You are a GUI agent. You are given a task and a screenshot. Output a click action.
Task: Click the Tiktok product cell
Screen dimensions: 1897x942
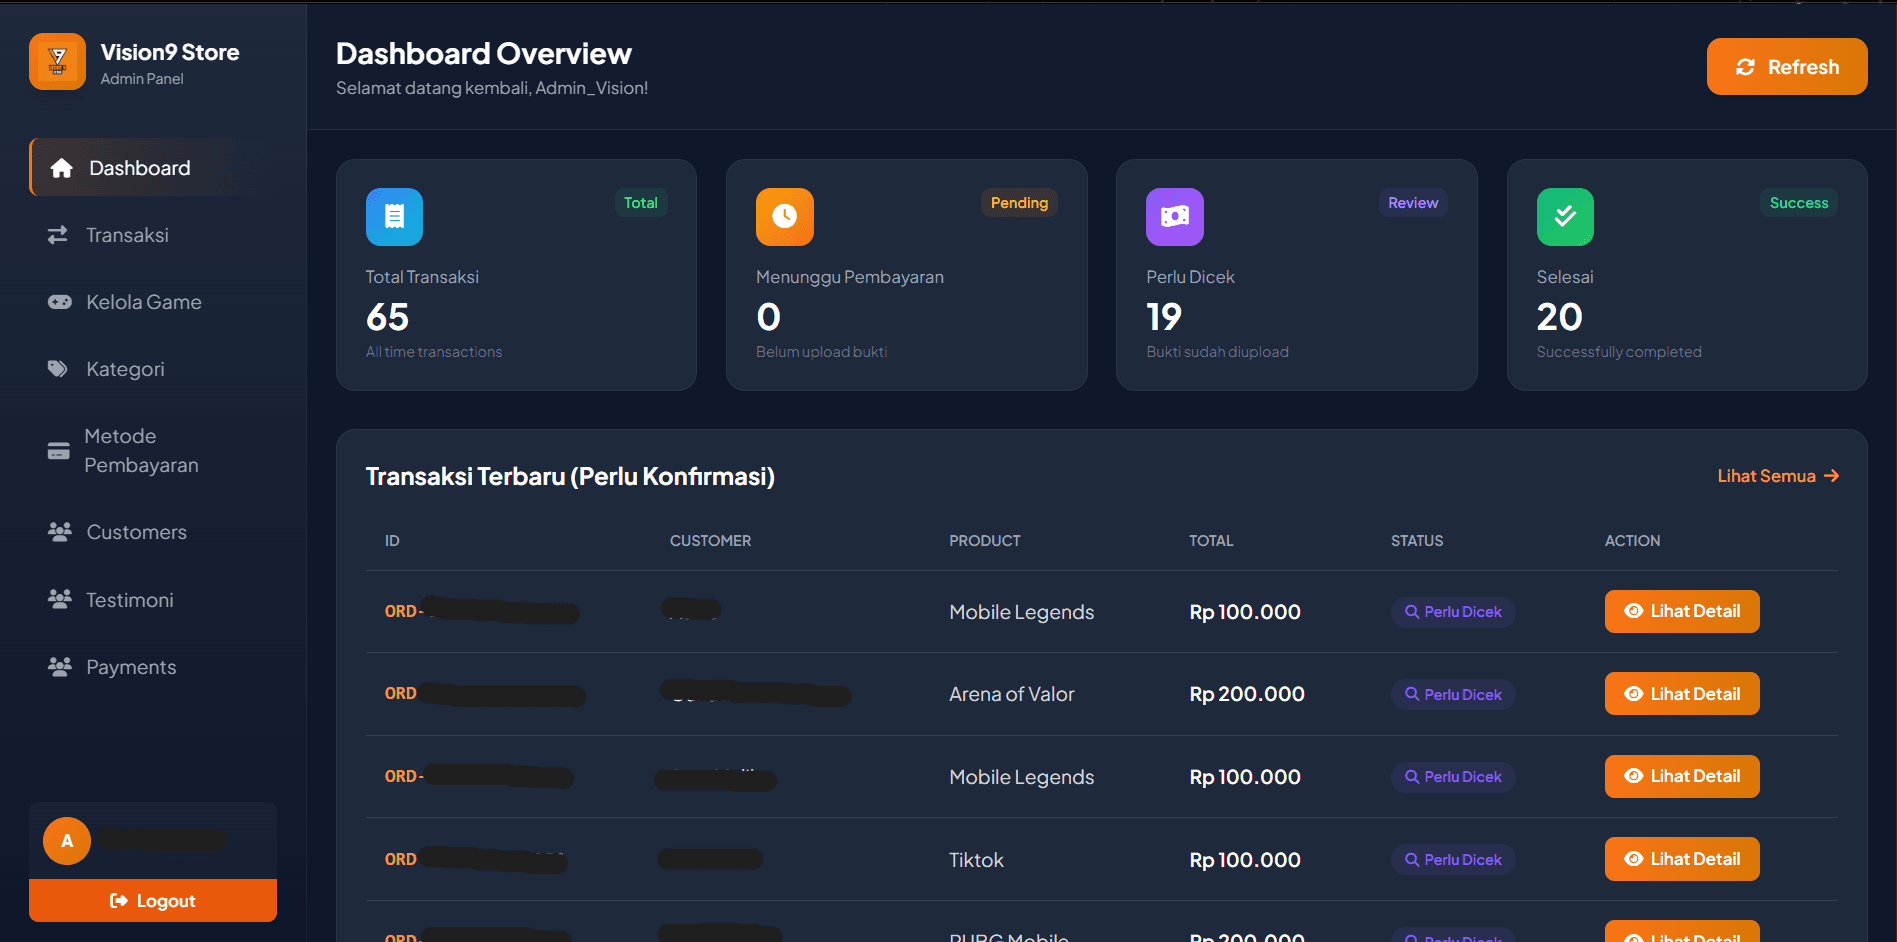976,860
